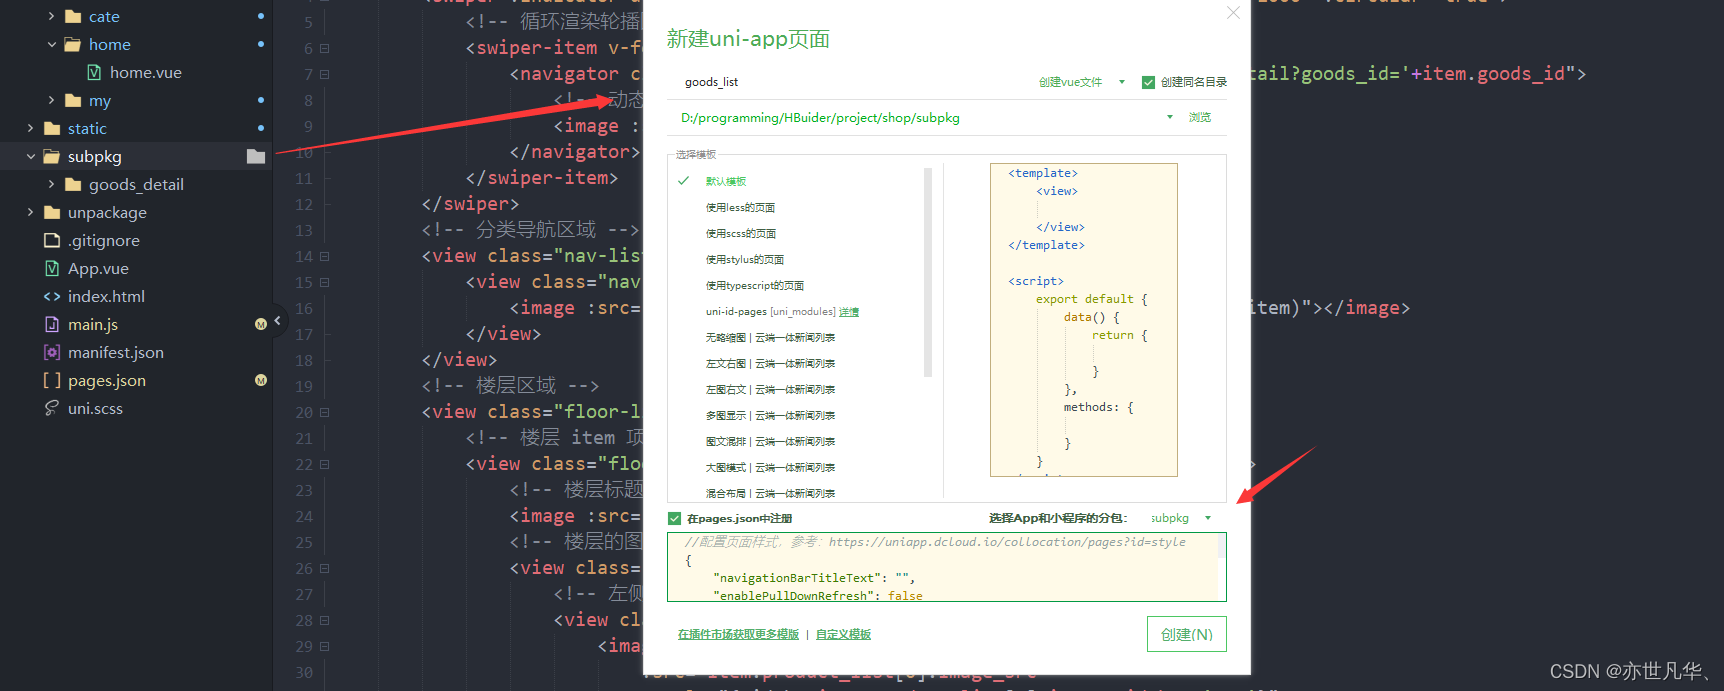
Task: Open the location path dropdown arrow
Action: (1170, 117)
